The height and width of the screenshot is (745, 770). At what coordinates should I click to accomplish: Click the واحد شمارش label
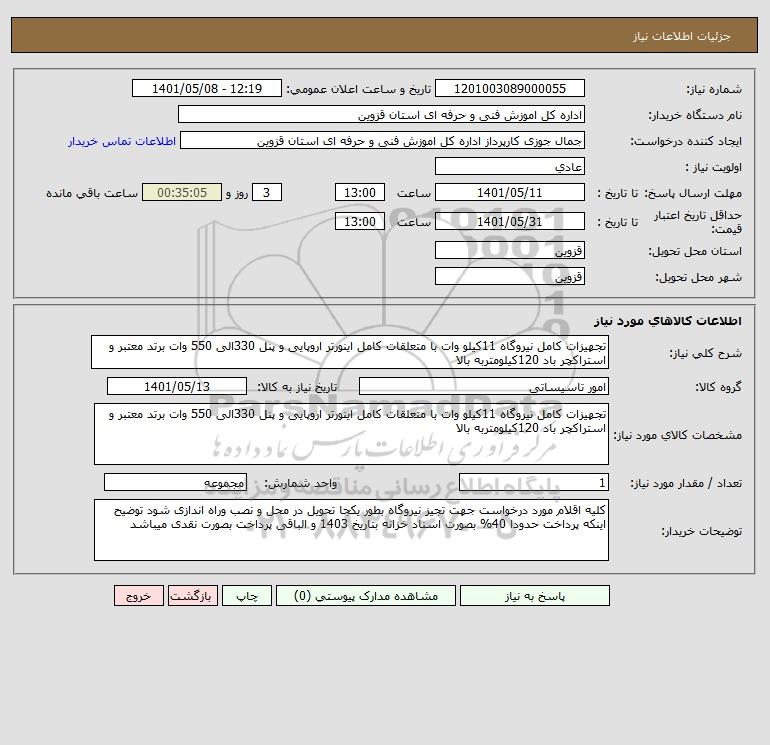[x=301, y=483]
